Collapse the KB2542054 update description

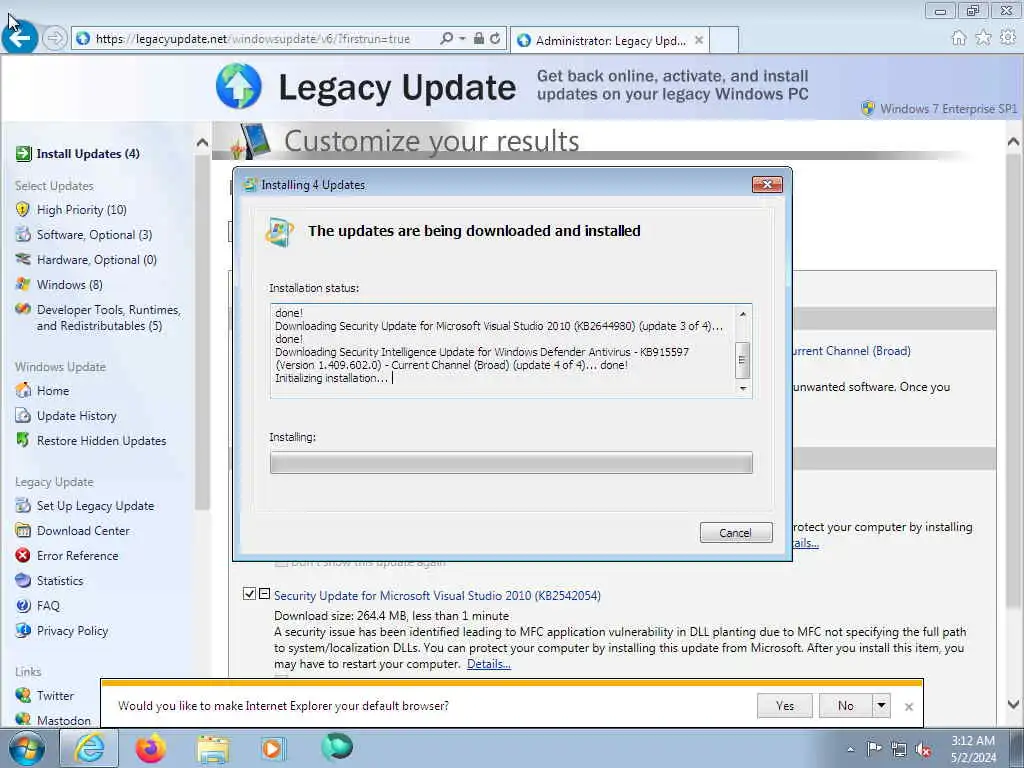264,594
